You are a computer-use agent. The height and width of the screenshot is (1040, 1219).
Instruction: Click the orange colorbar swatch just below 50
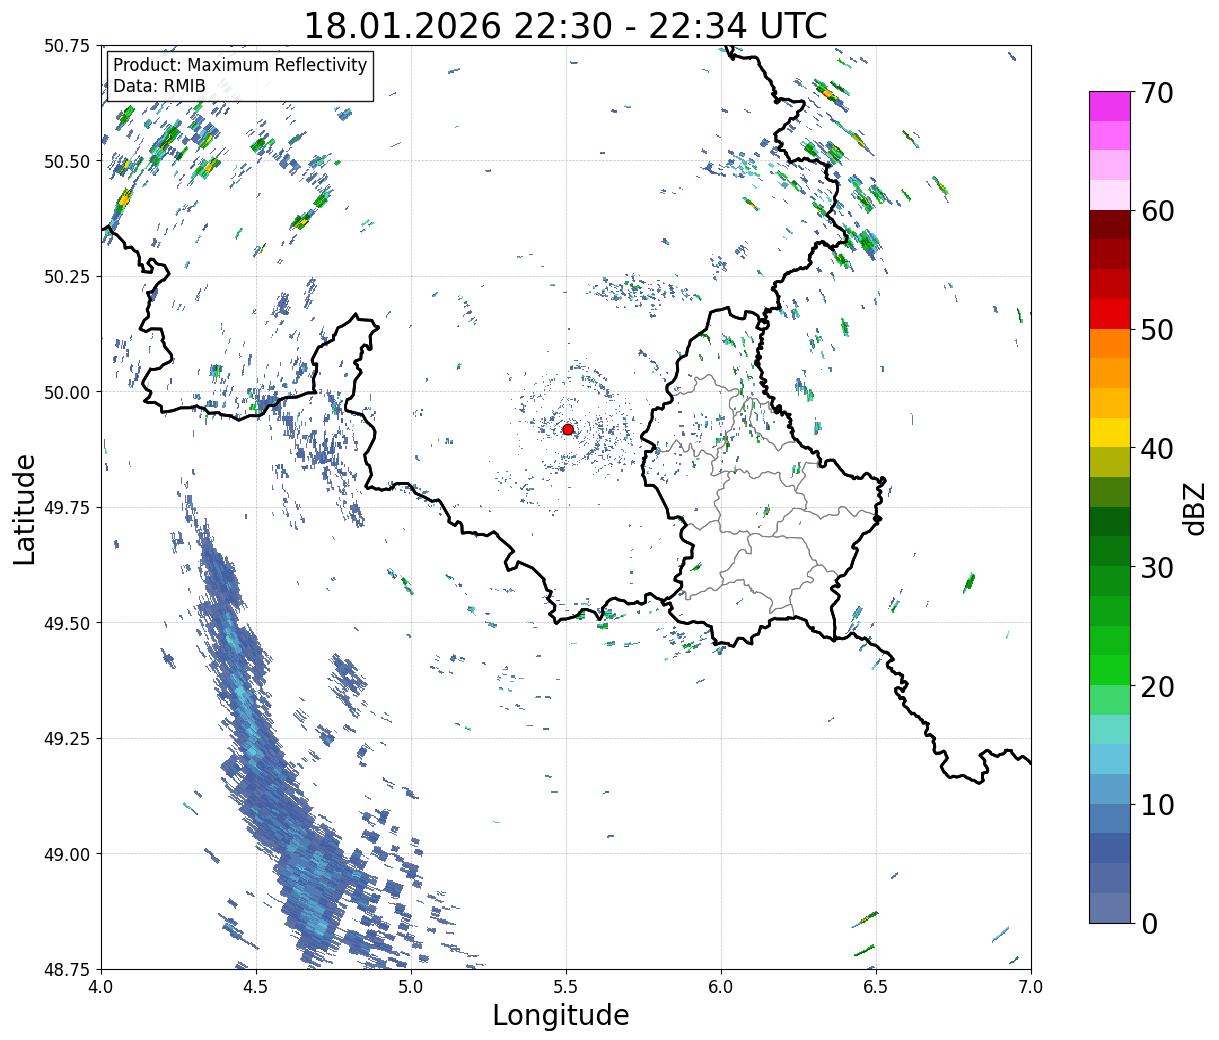click(x=1110, y=344)
